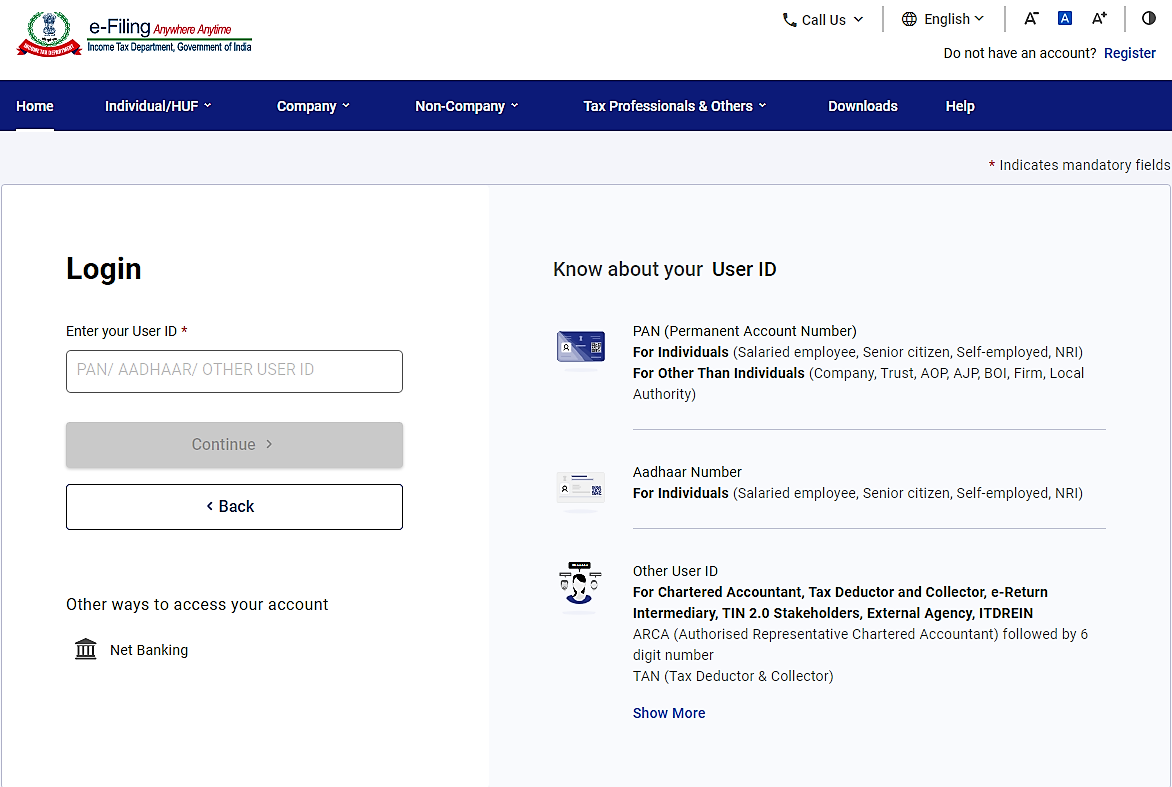The image size is (1172, 787).
Task: Expand the English language selector
Action: 944,18
